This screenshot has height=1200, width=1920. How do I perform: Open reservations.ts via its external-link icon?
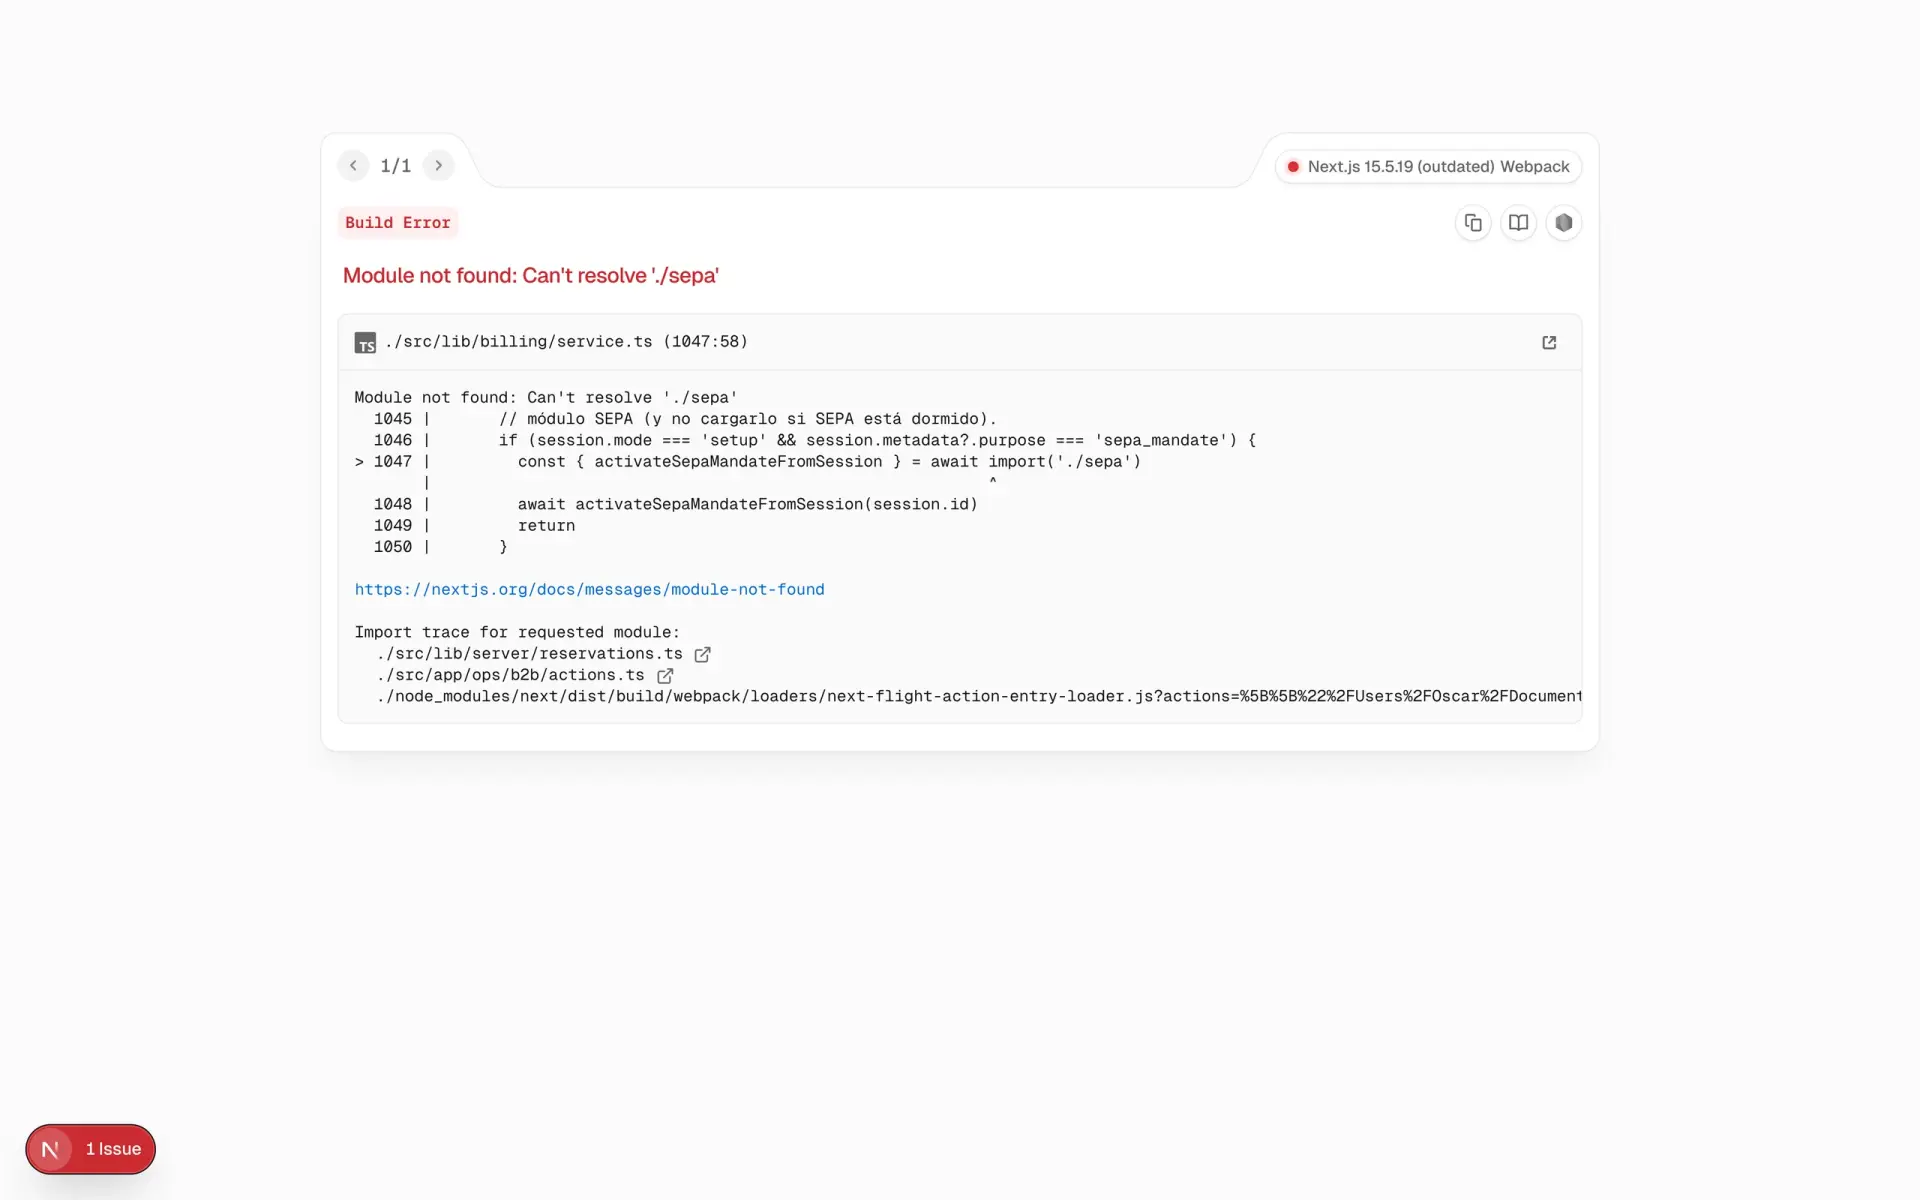(703, 654)
